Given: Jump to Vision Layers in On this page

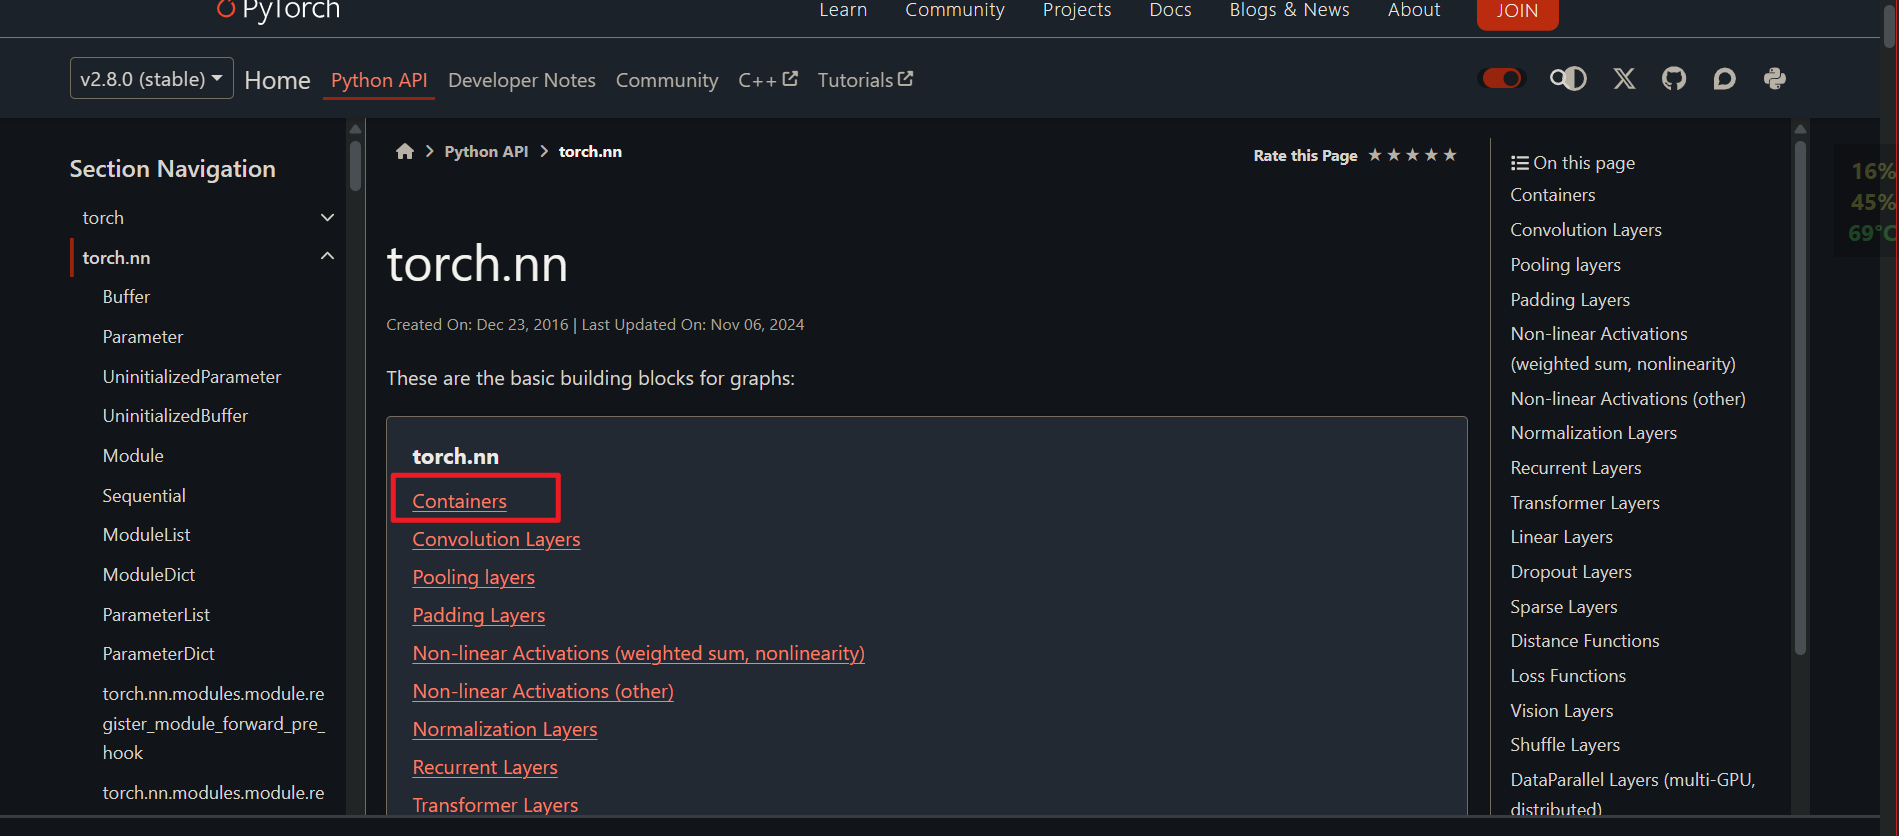Looking at the screenshot, I should pos(1561,711).
